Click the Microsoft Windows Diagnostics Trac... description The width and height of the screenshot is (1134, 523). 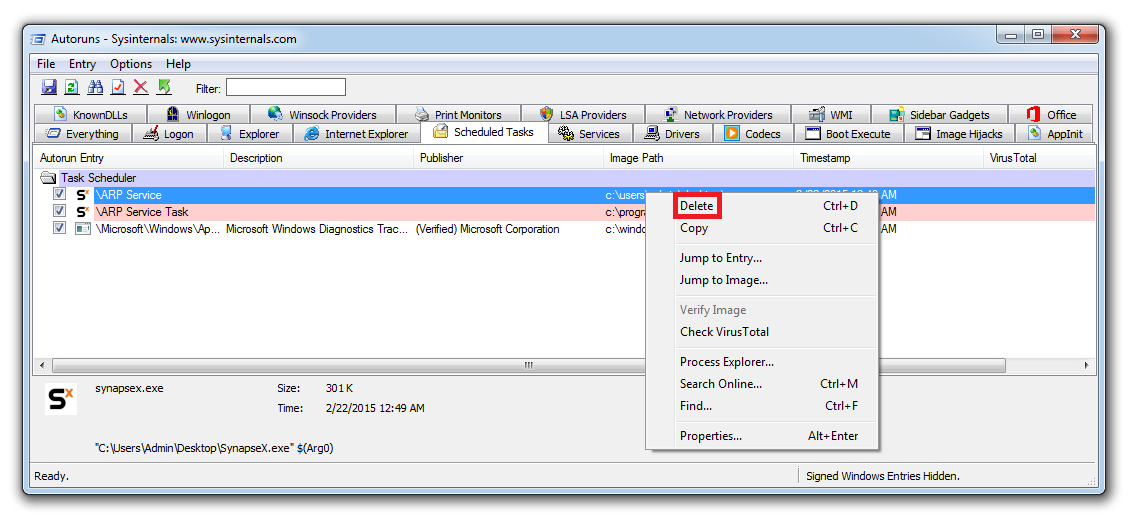point(317,229)
